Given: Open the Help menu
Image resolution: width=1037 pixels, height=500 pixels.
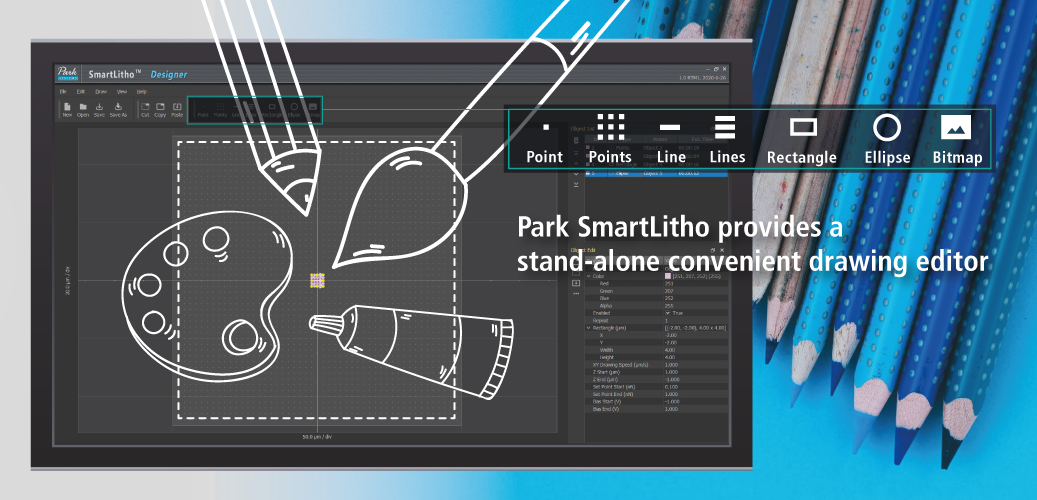Looking at the screenshot, I should point(142,91).
